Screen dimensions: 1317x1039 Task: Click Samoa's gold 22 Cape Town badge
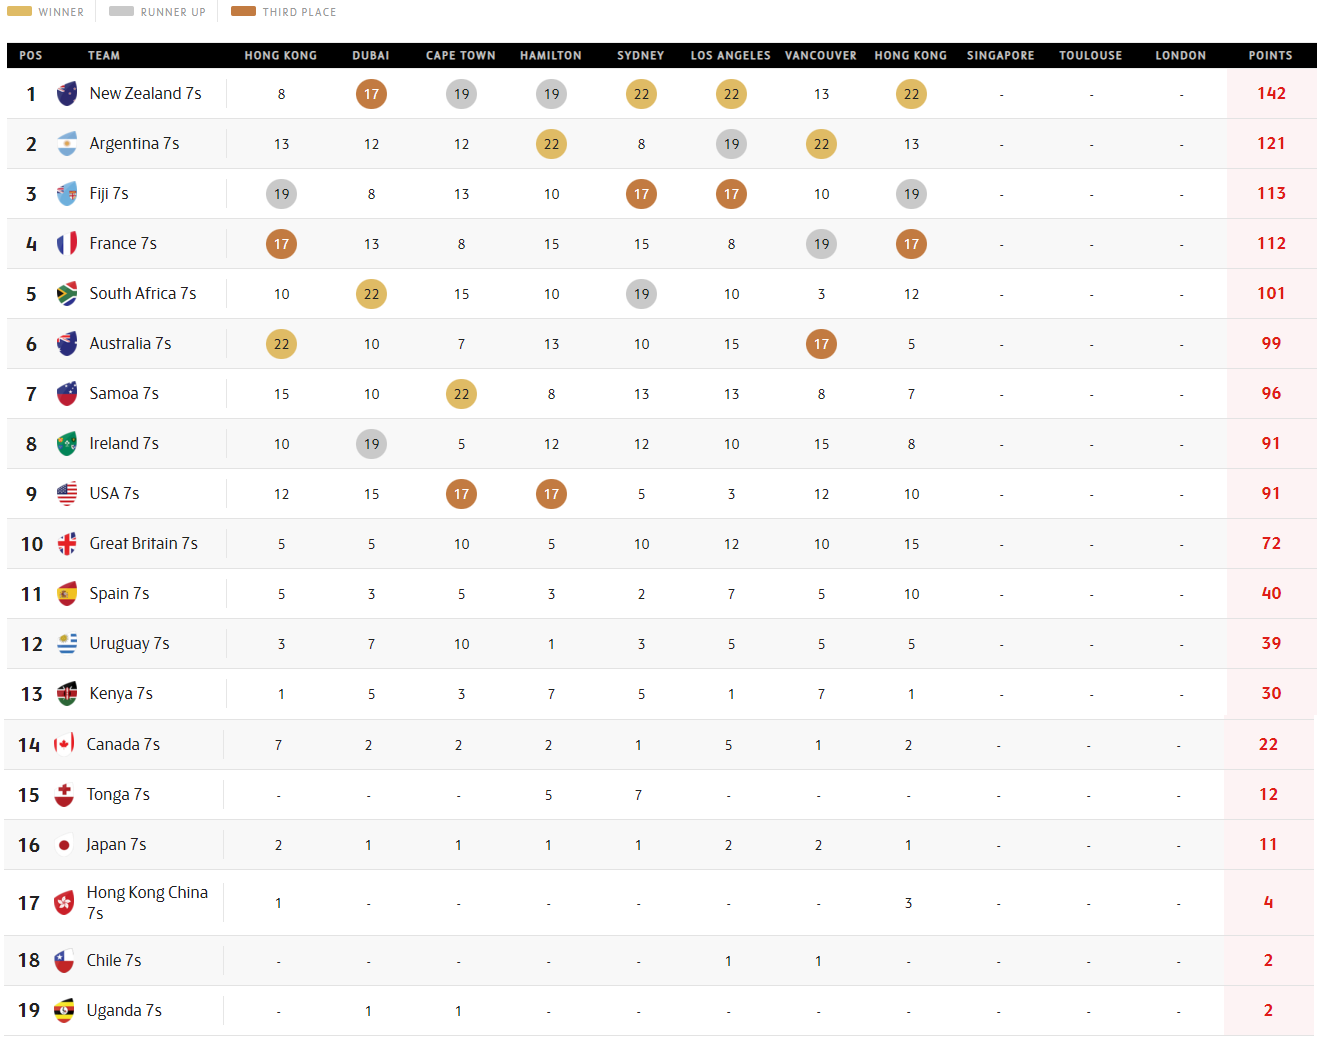tap(461, 394)
